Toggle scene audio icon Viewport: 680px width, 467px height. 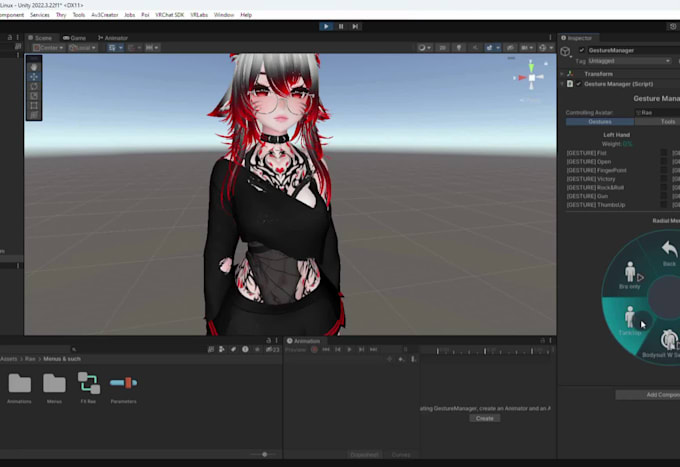point(475,48)
